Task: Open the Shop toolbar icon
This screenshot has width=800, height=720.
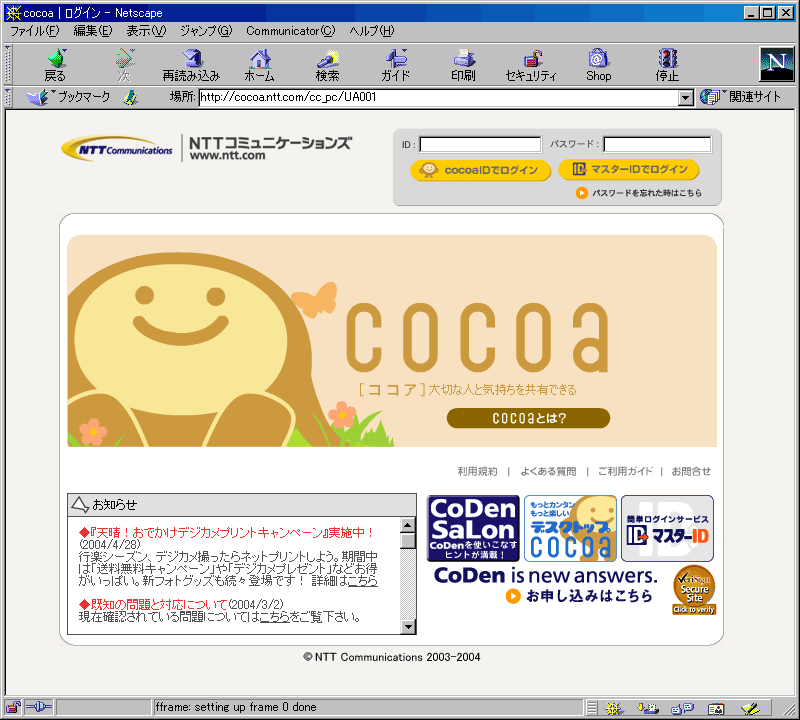Action: tap(598, 65)
